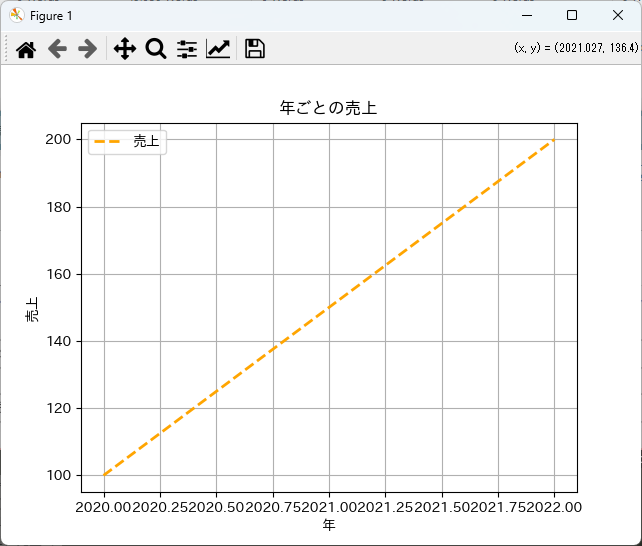Image resolution: width=642 pixels, height=546 pixels.
Task: Click the Figure 1 window title text
Action: pyautogui.click(x=51, y=15)
